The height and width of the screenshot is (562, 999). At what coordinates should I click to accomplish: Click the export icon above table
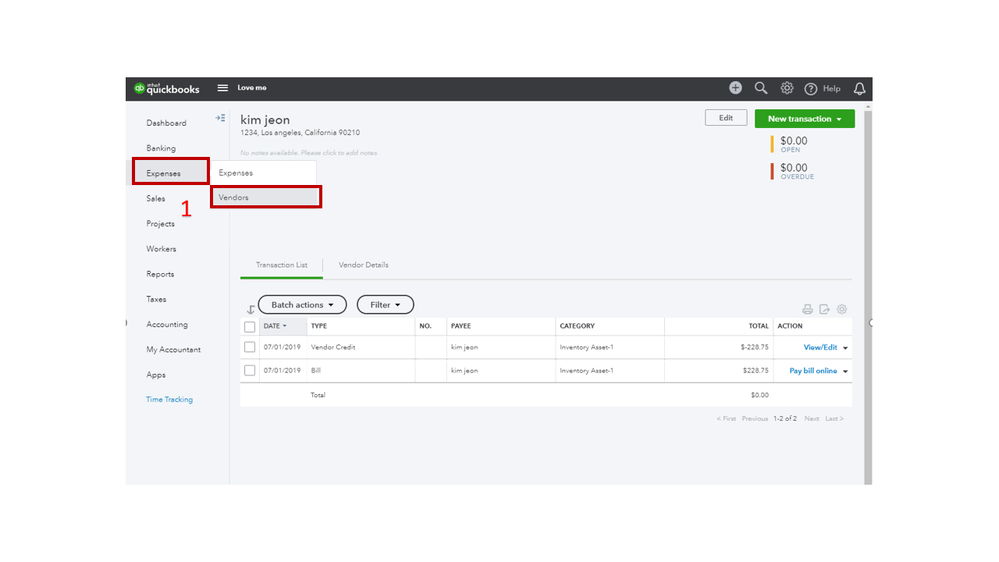coord(824,309)
